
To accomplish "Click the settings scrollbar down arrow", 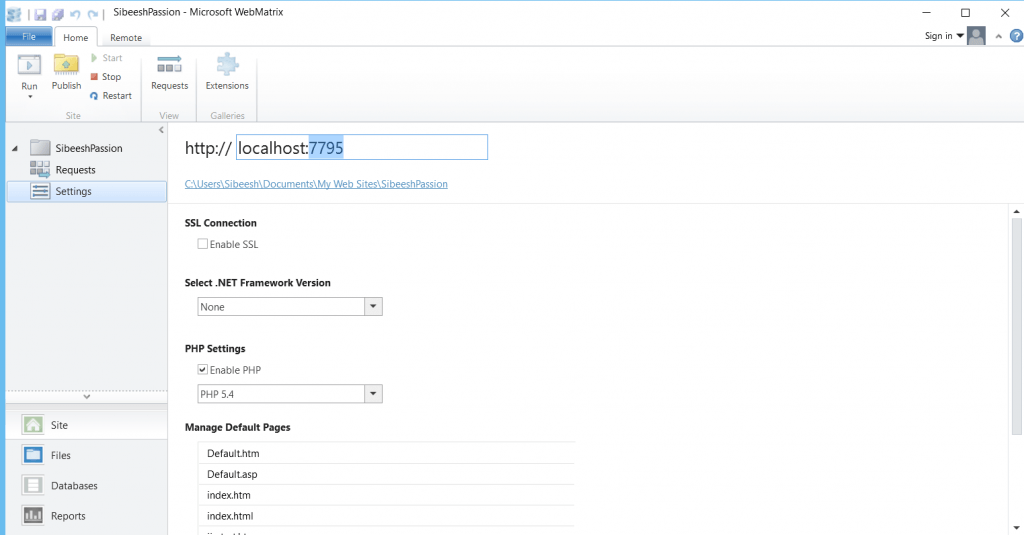I will point(1016,527).
